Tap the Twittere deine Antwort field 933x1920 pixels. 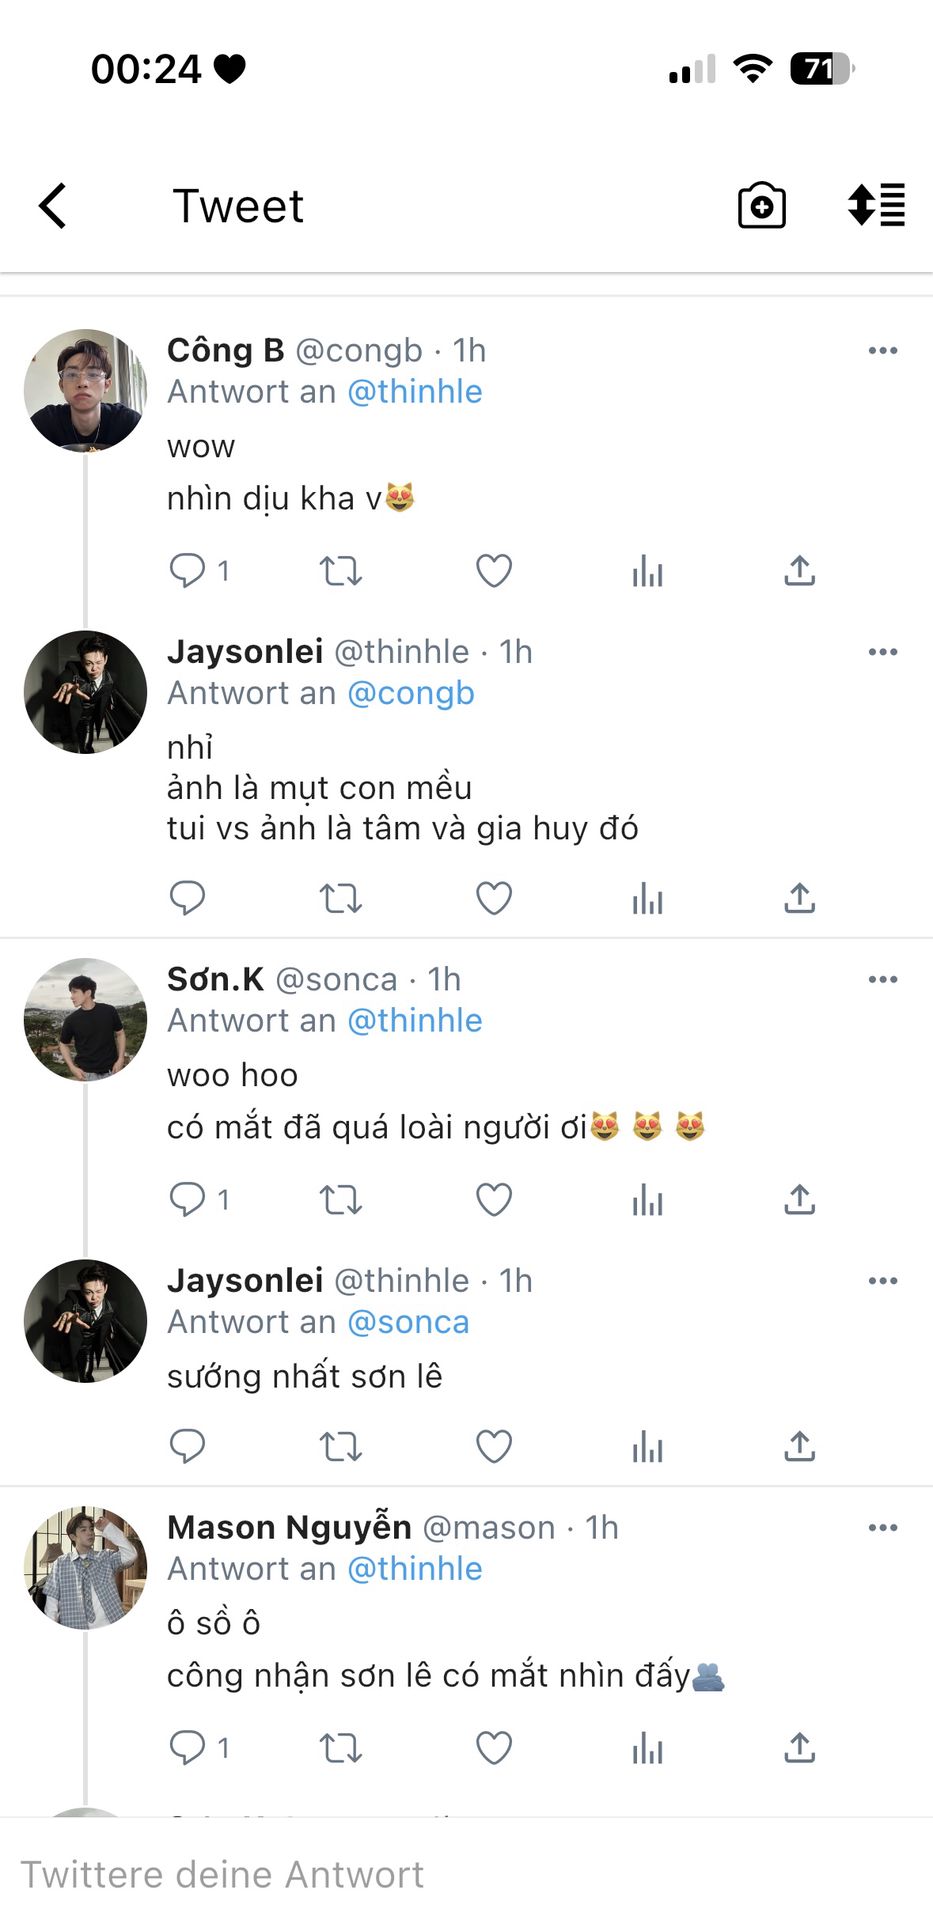pos(400,1874)
